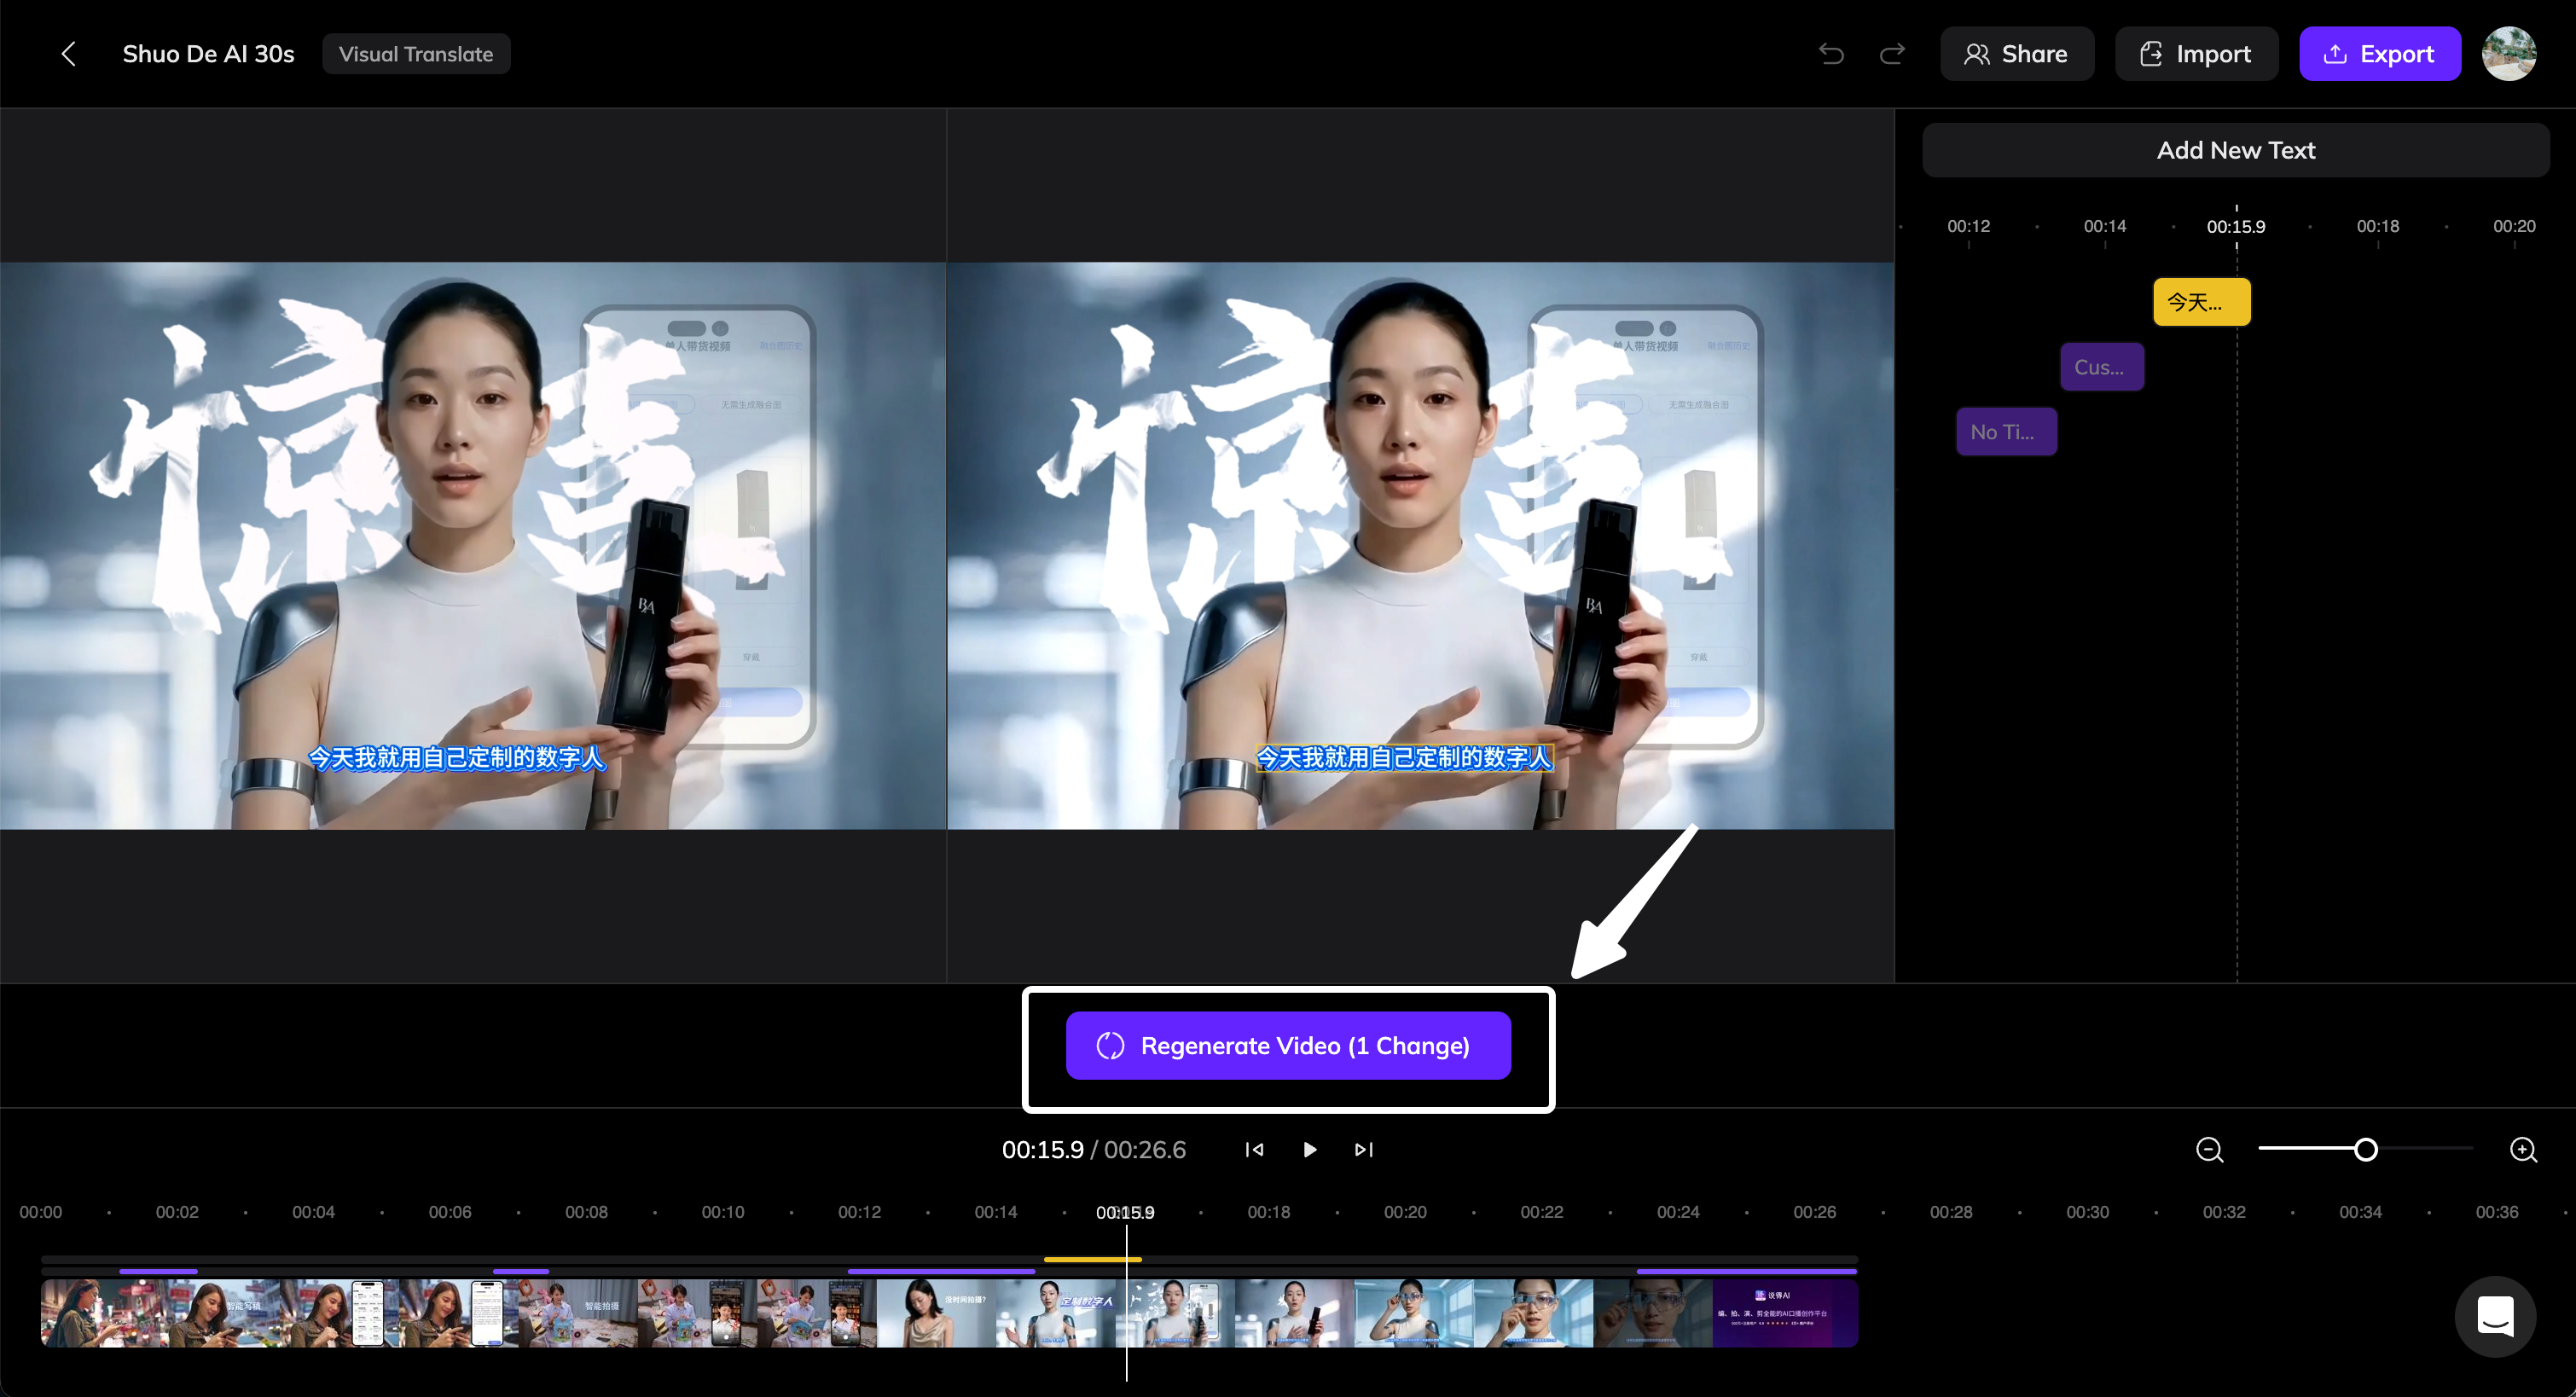Skip to the start of the video
2576x1397 pixels.
coord(1253,1150)
